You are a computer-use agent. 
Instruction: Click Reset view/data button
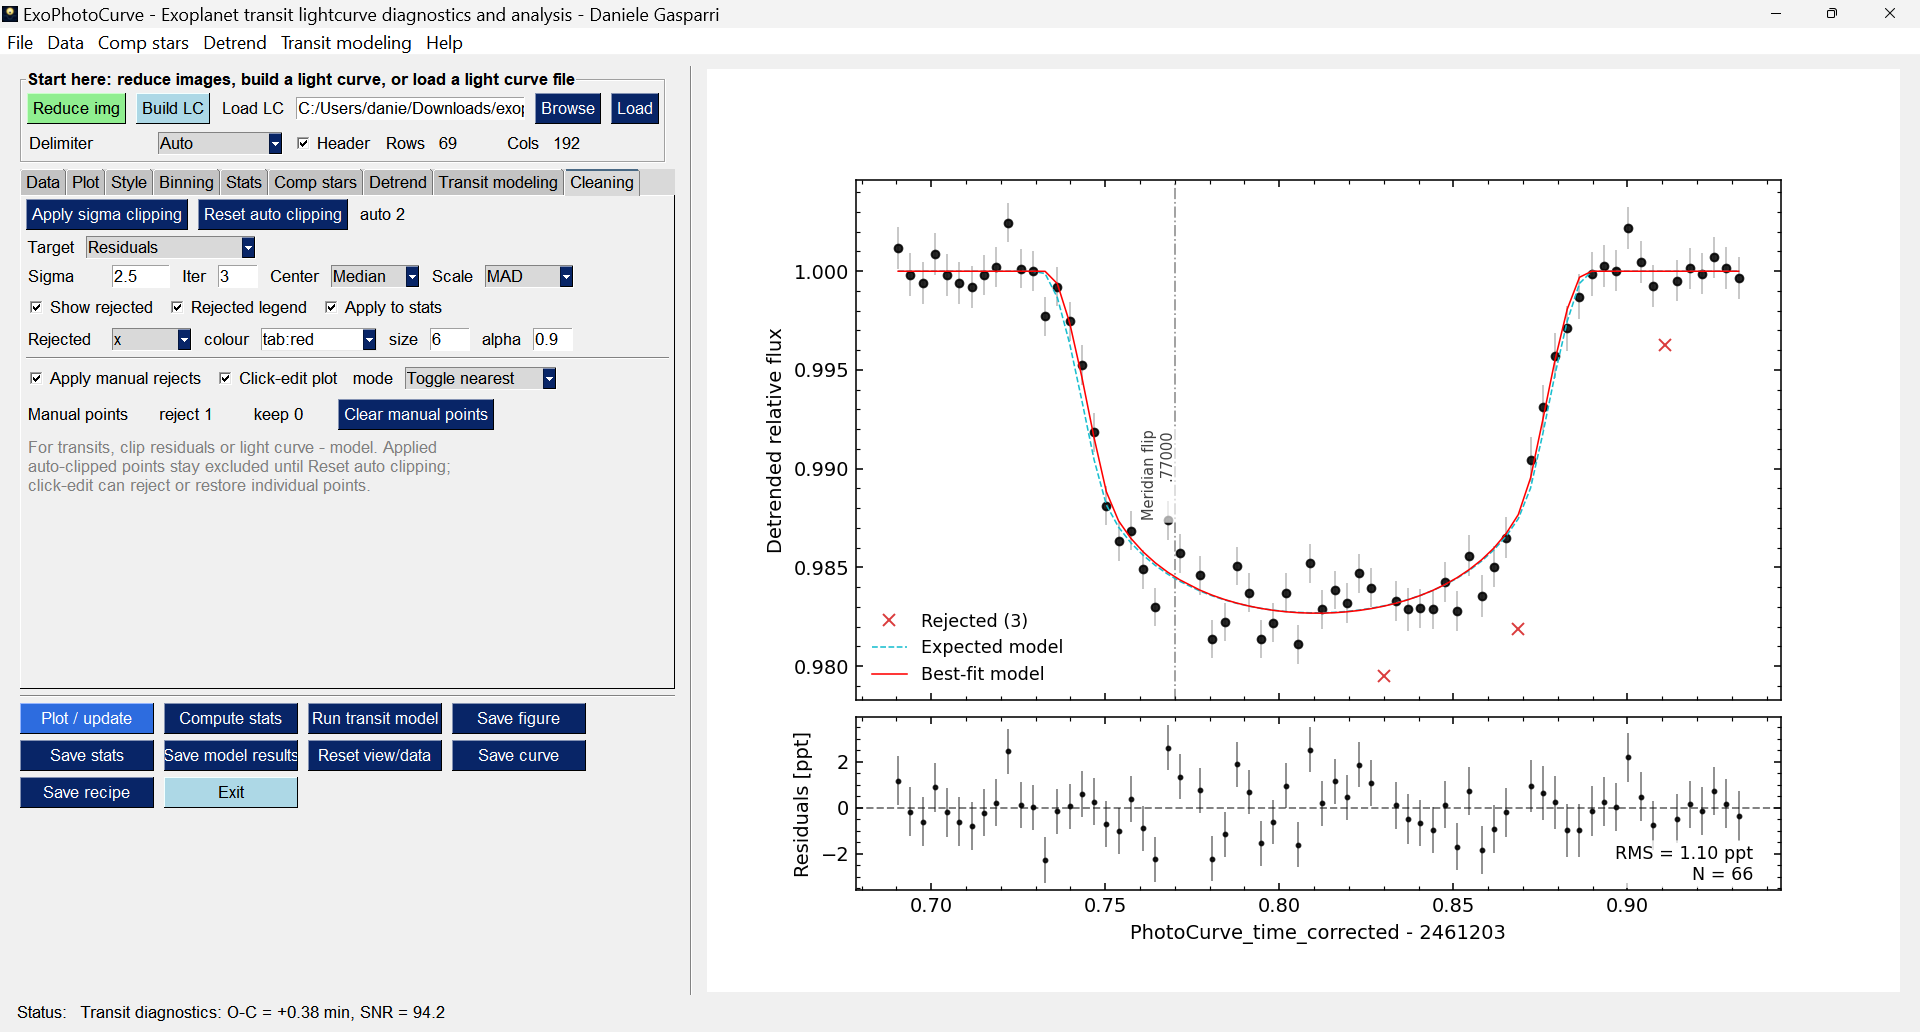(x=375, y=756)
